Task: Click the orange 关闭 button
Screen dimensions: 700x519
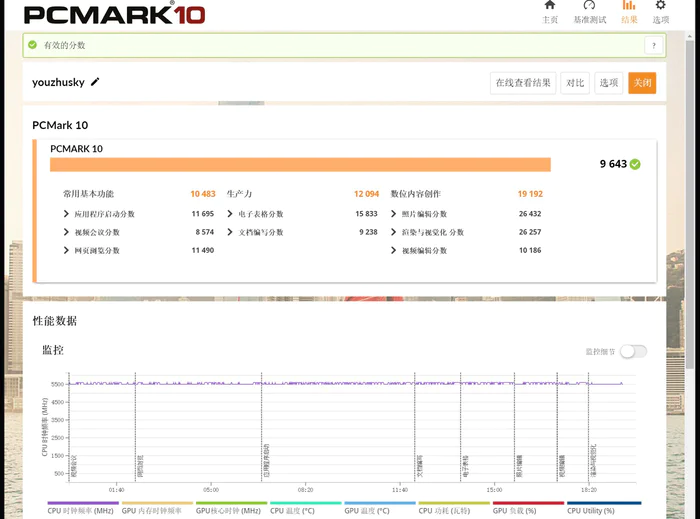Action: click(642, 83)
